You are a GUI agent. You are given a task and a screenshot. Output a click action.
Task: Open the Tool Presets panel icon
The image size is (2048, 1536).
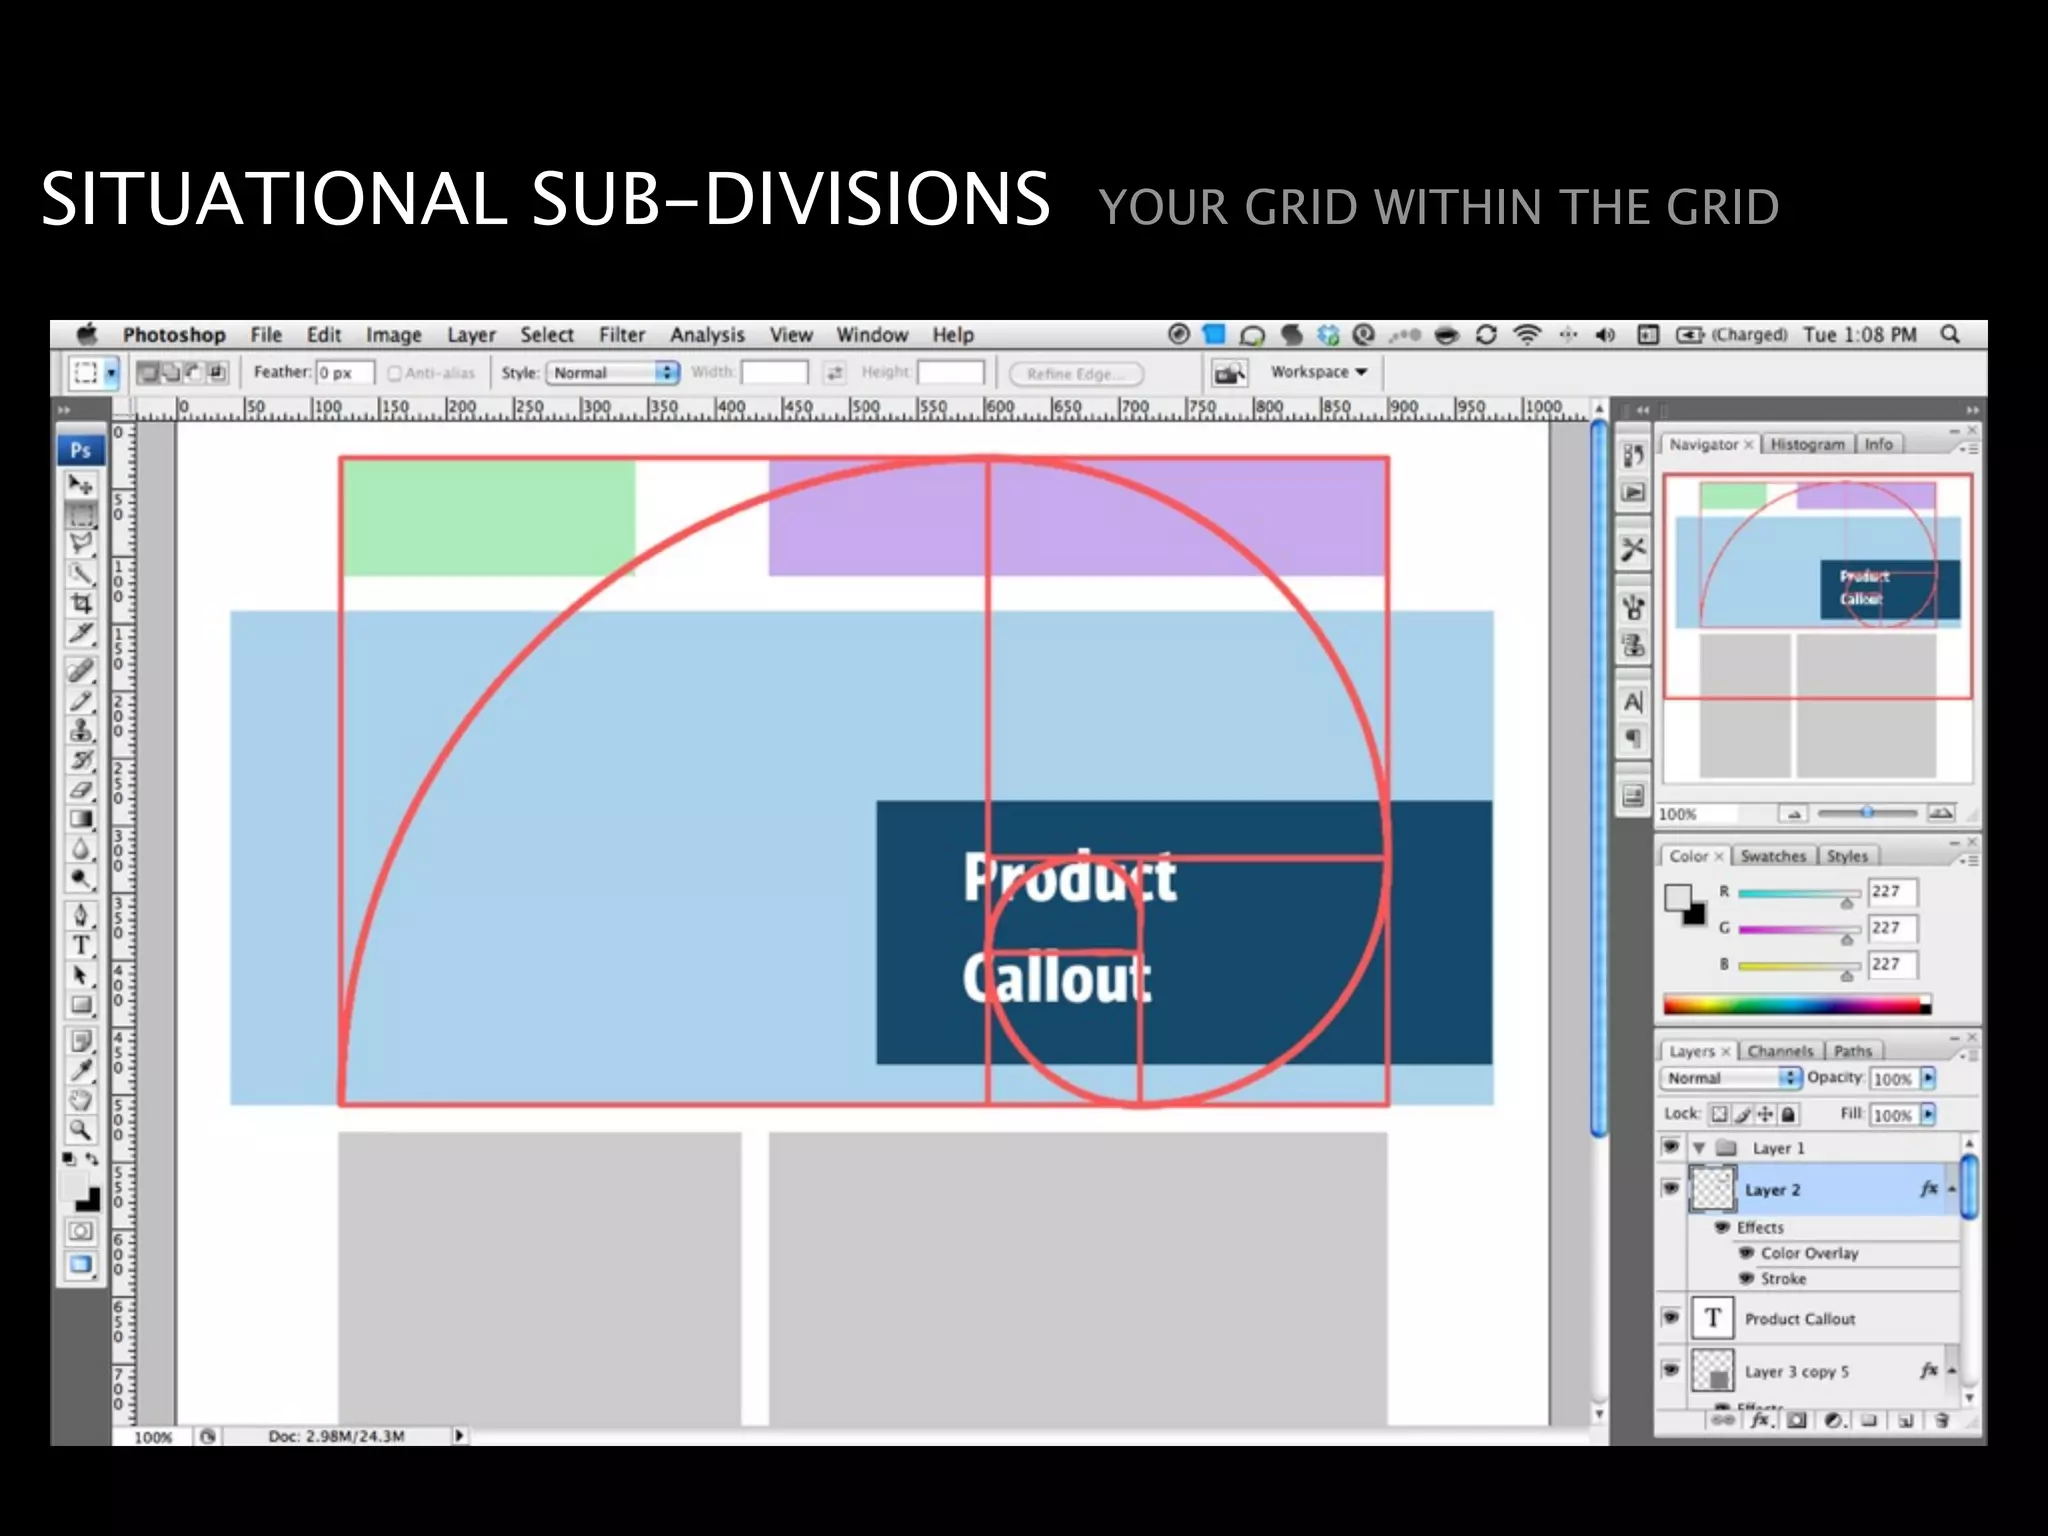pyautogui.click(x=1633, y=549)
